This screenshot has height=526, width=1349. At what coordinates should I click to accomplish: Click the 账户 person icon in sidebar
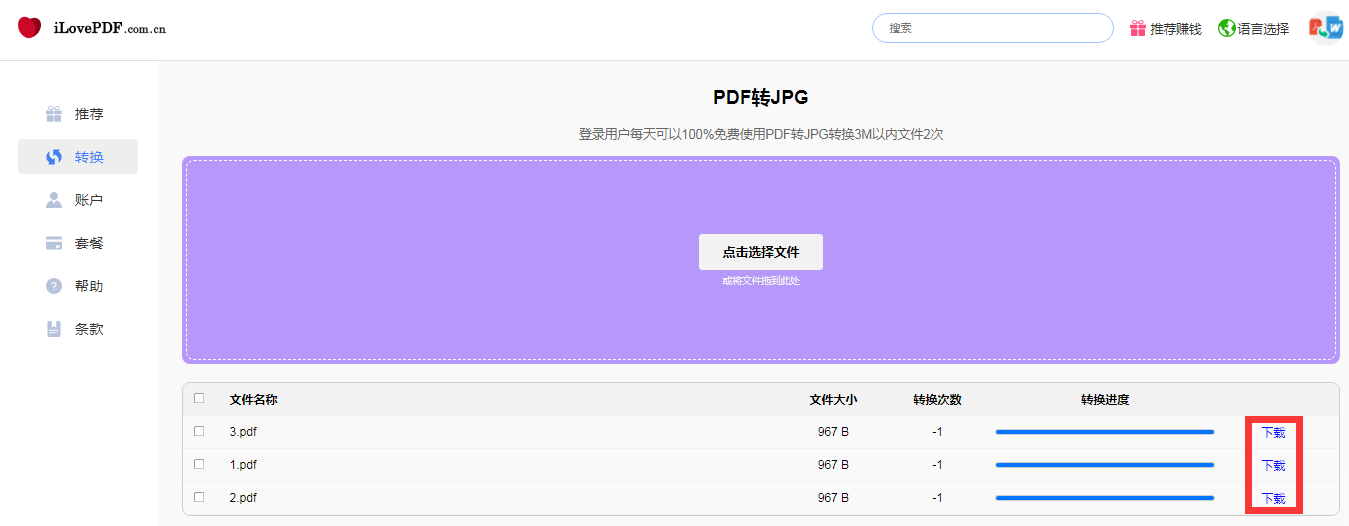coord(54,200)
